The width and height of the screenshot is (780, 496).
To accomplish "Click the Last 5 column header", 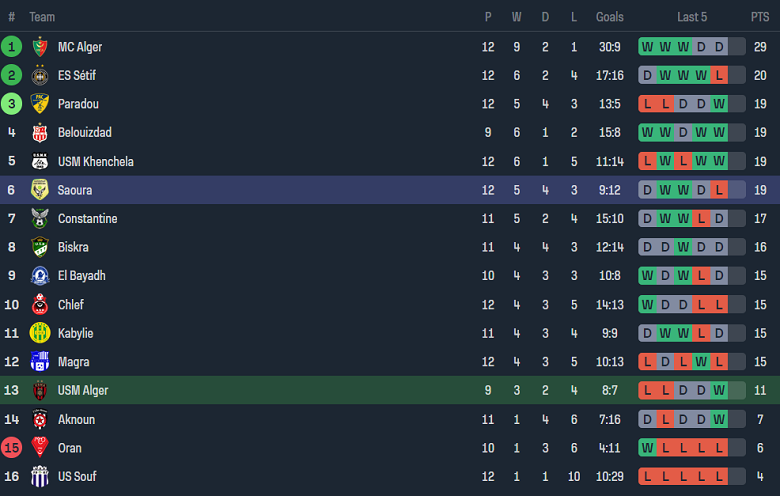I will coord(692,17).
